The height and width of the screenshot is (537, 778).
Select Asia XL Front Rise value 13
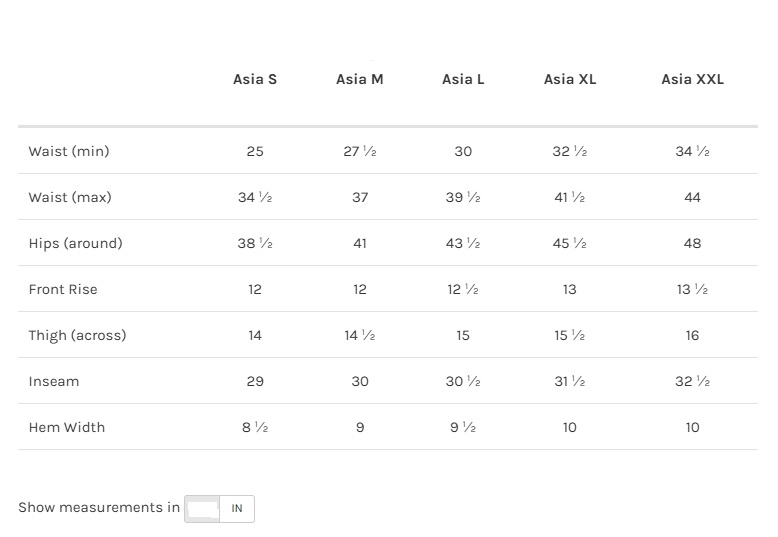[570, 289]
